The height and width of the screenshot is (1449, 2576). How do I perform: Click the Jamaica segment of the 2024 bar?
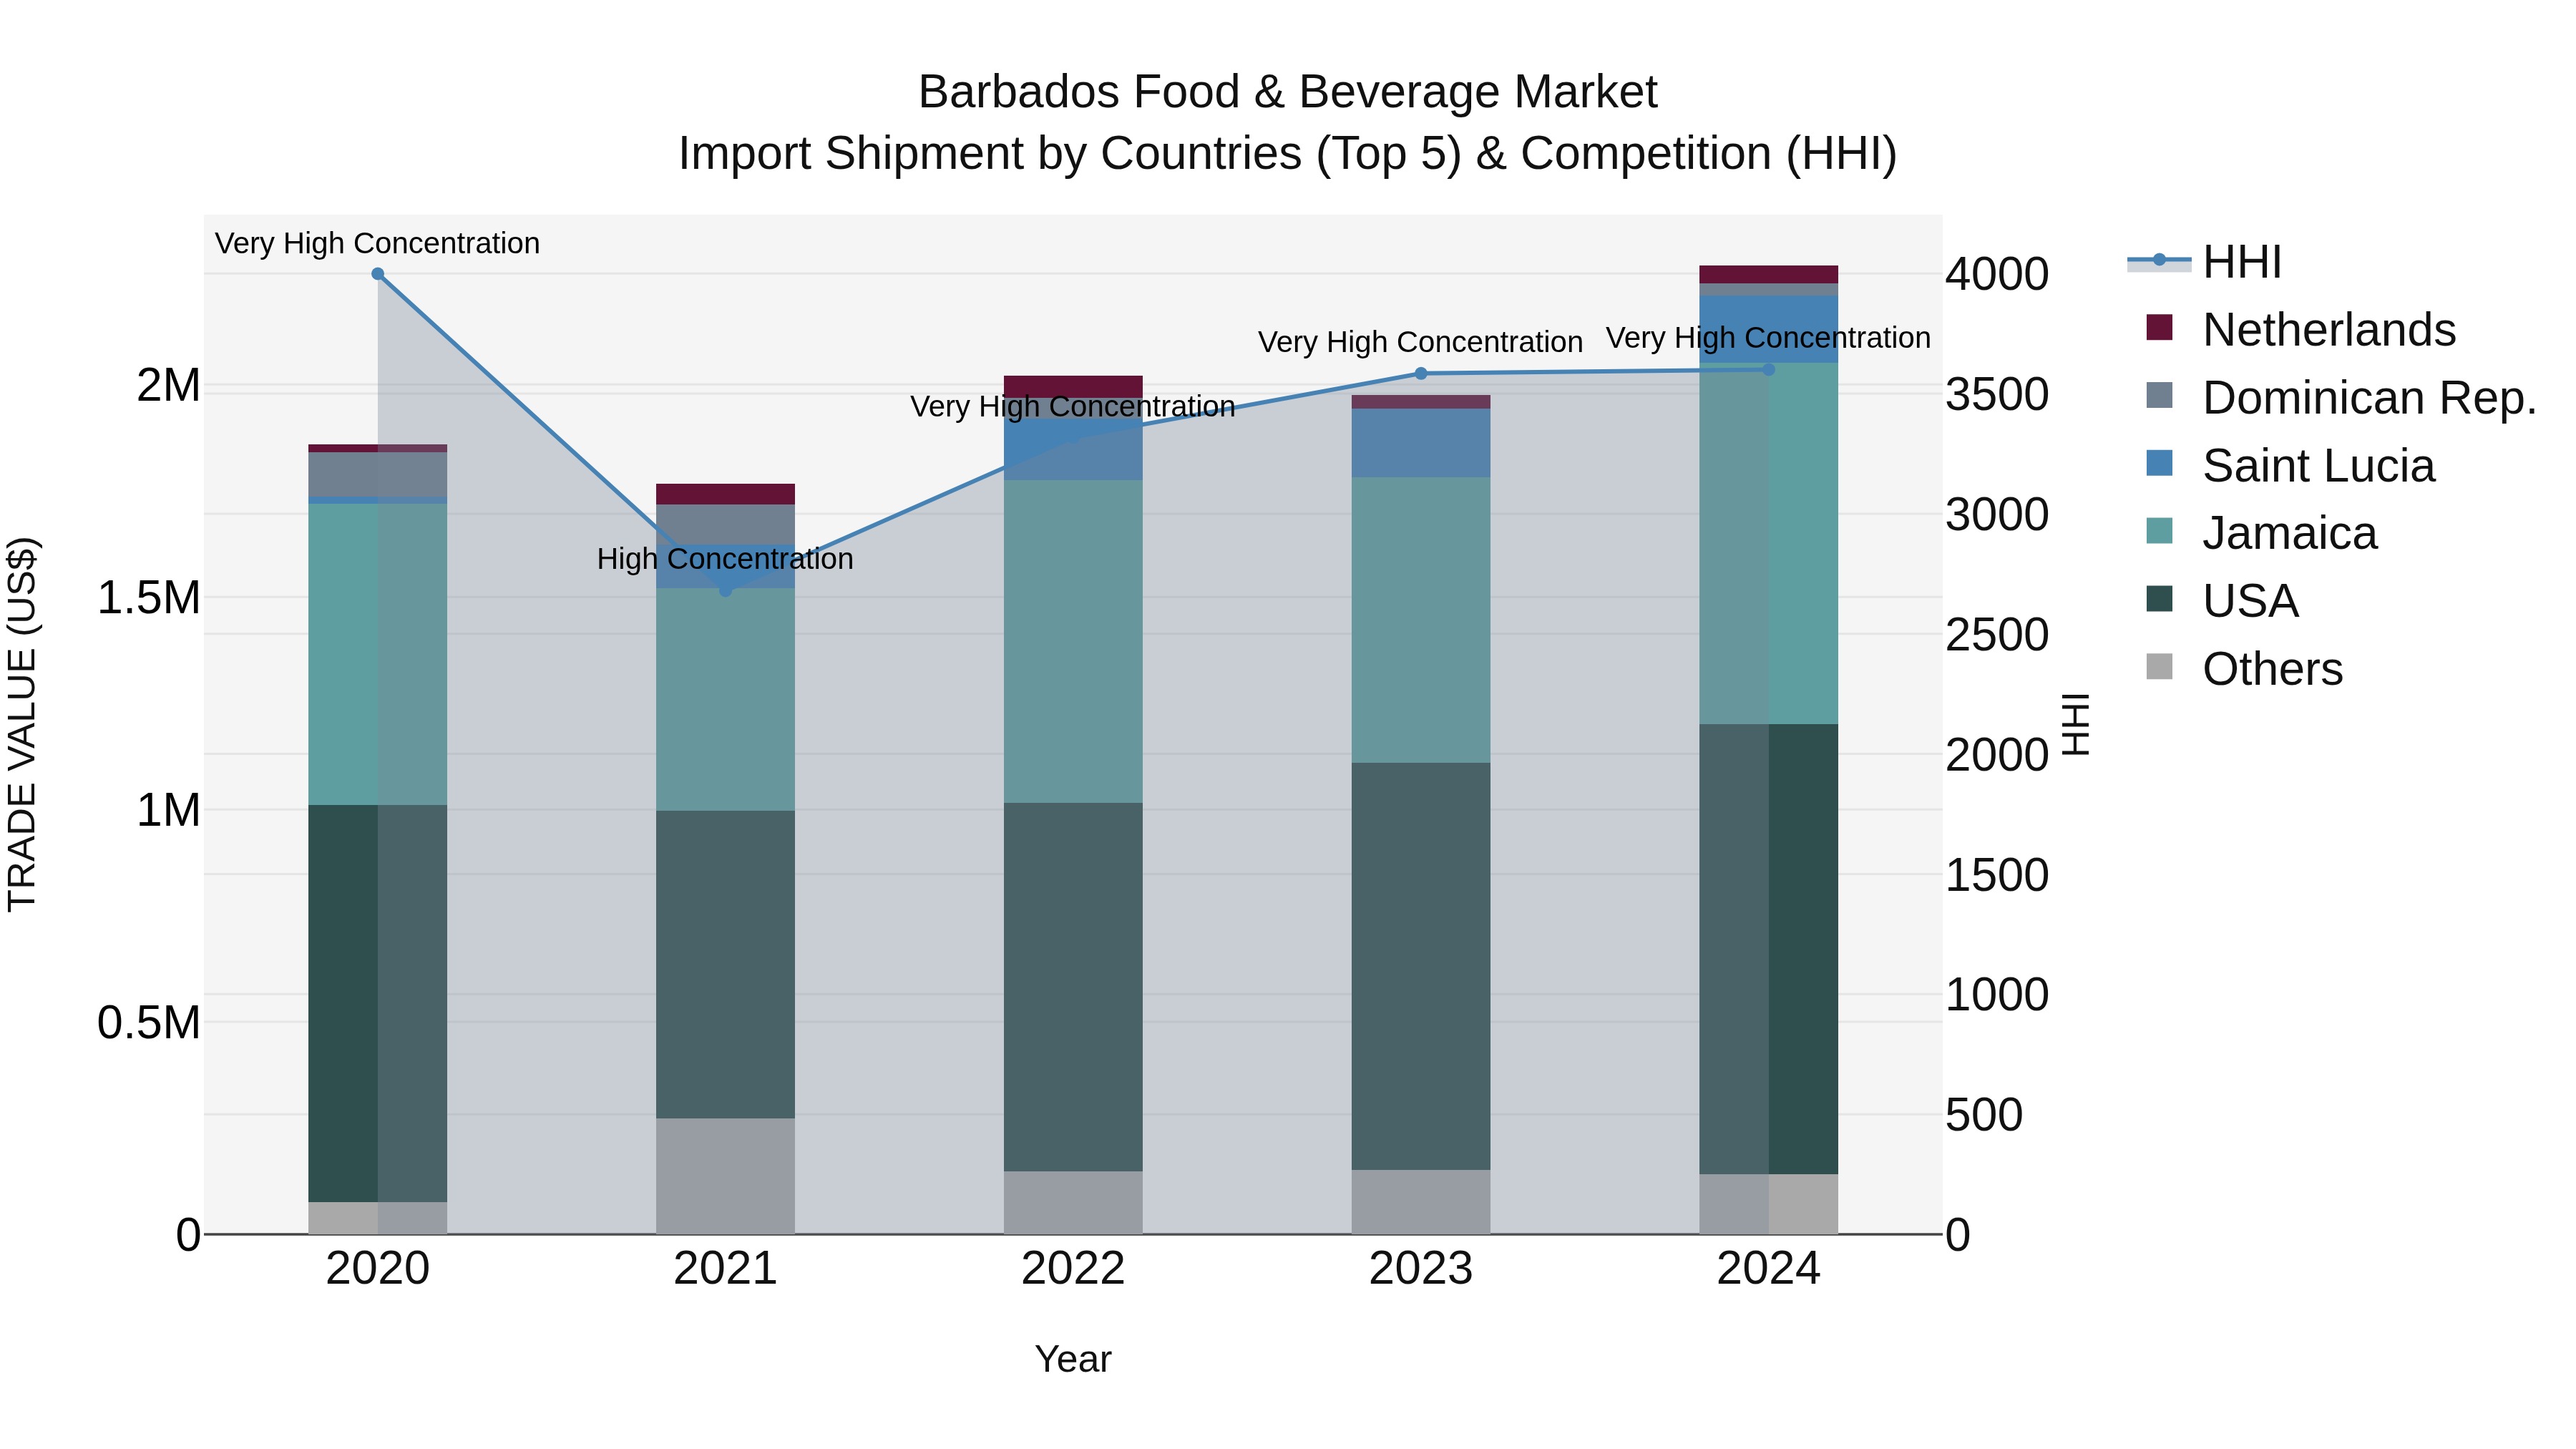click(x=1769, y=544)
